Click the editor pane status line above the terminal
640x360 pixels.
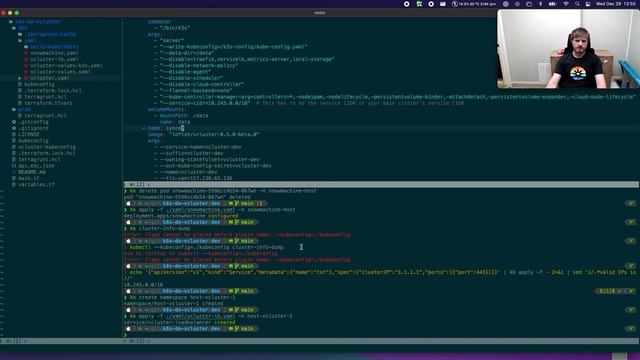coord(381,184)
